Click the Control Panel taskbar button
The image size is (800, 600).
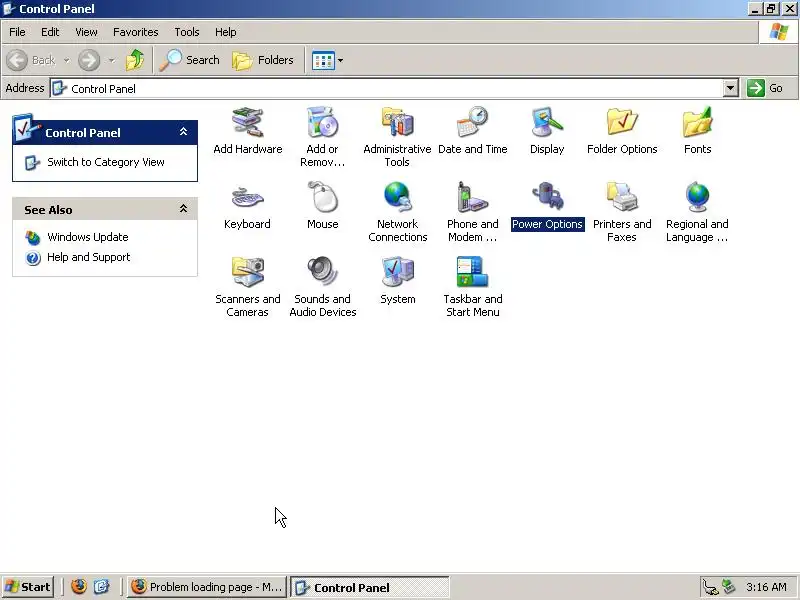click(369, 587)
